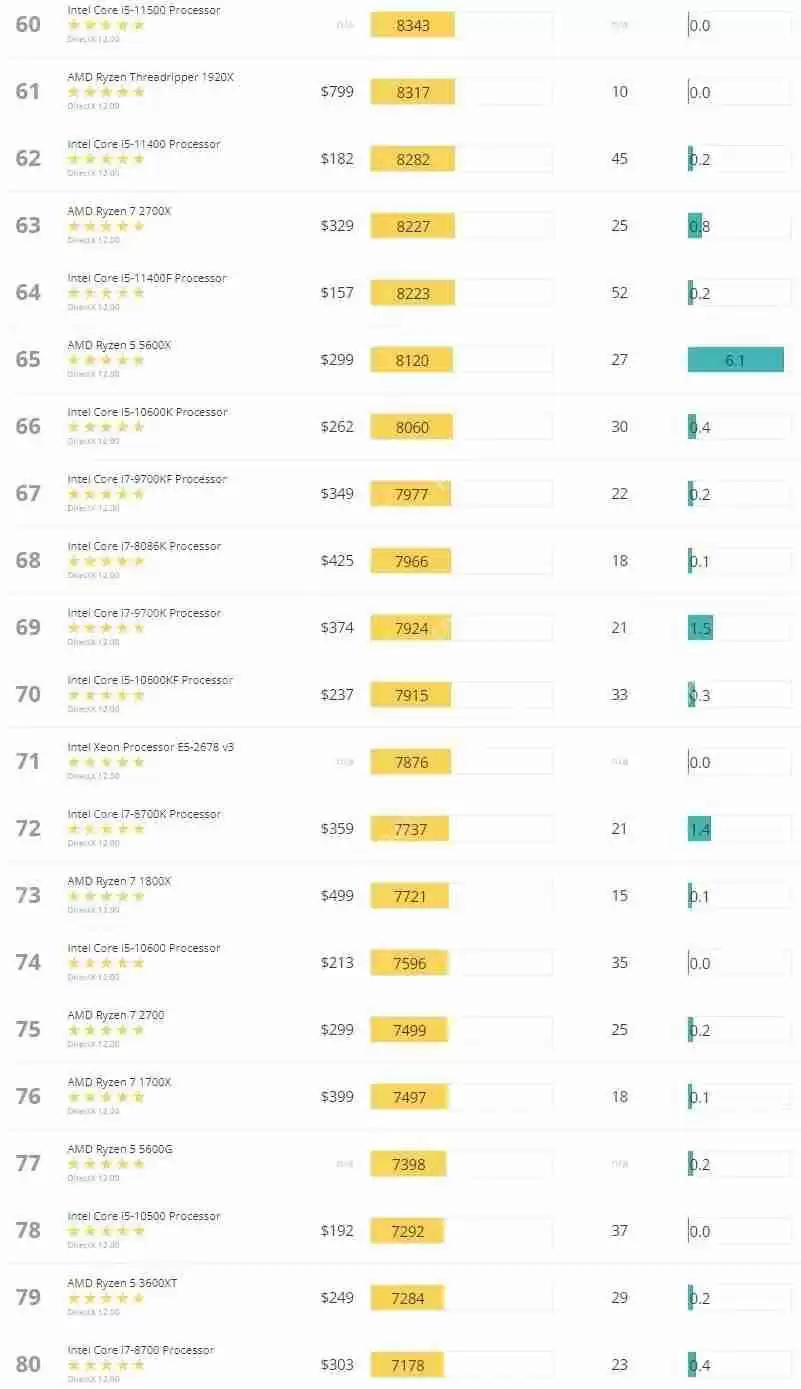801x1389 pixels.
Task: Select AMD Ryzen 7 1700X link
Action: coord(119,1082)
